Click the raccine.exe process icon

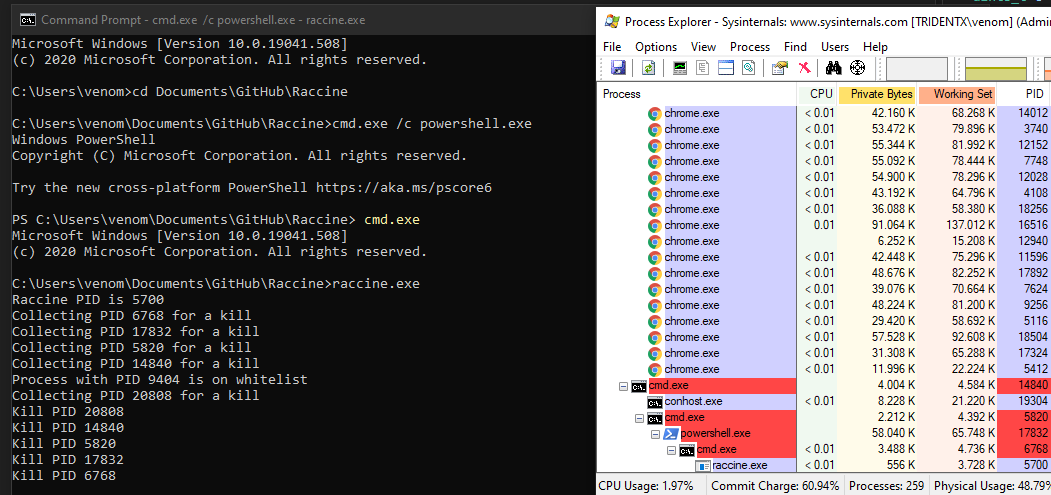pos(703,465)
